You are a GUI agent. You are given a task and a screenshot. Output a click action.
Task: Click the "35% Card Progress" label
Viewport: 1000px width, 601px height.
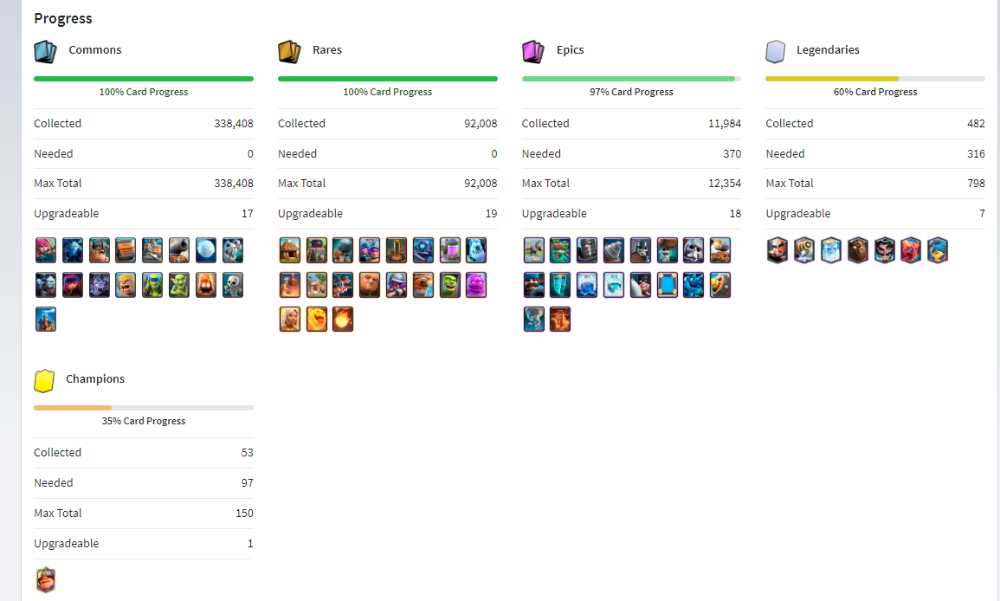(143, 421)
